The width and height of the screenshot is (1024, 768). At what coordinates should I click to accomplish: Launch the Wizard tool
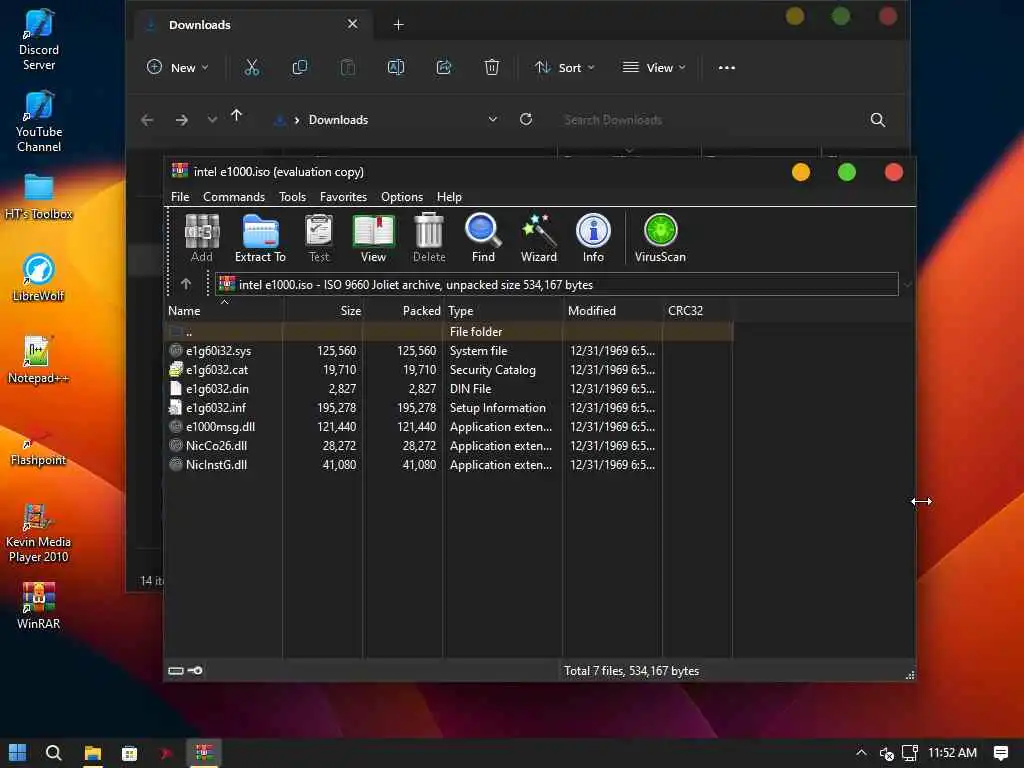click(539, 238)
